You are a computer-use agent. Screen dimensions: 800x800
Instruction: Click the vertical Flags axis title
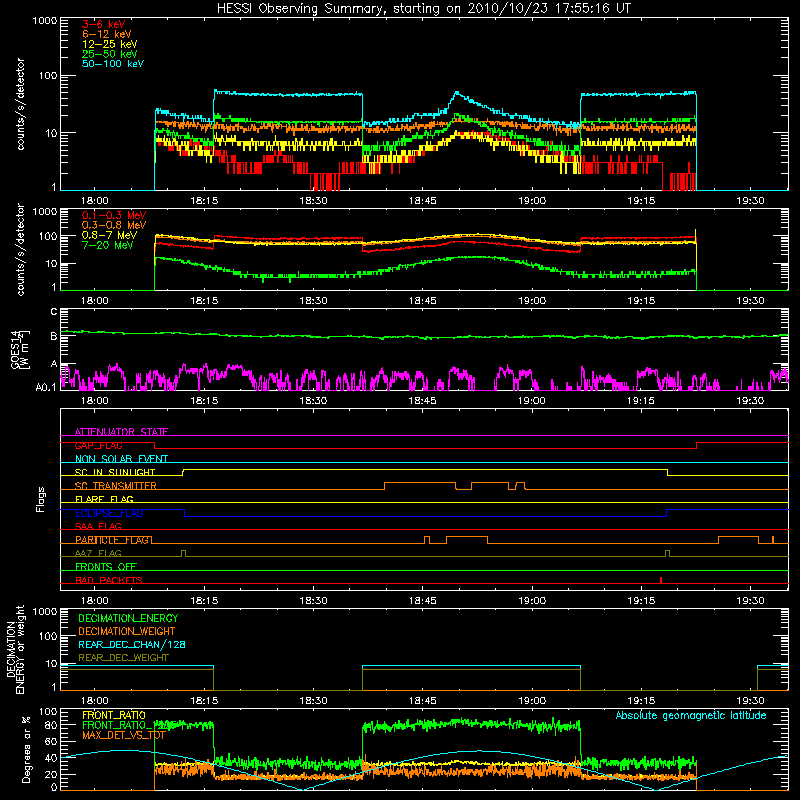[41, 499]
